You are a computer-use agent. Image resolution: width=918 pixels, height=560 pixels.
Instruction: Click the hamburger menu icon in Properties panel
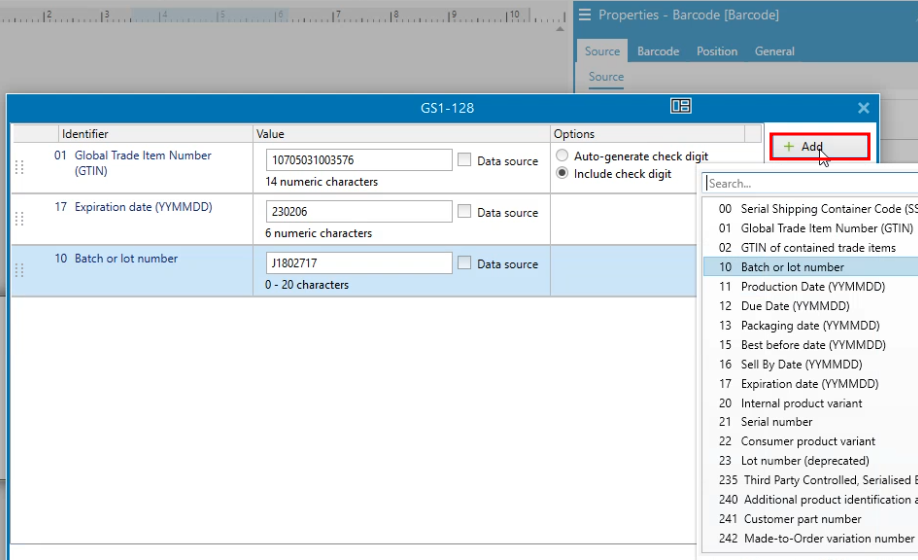[585, 15]
